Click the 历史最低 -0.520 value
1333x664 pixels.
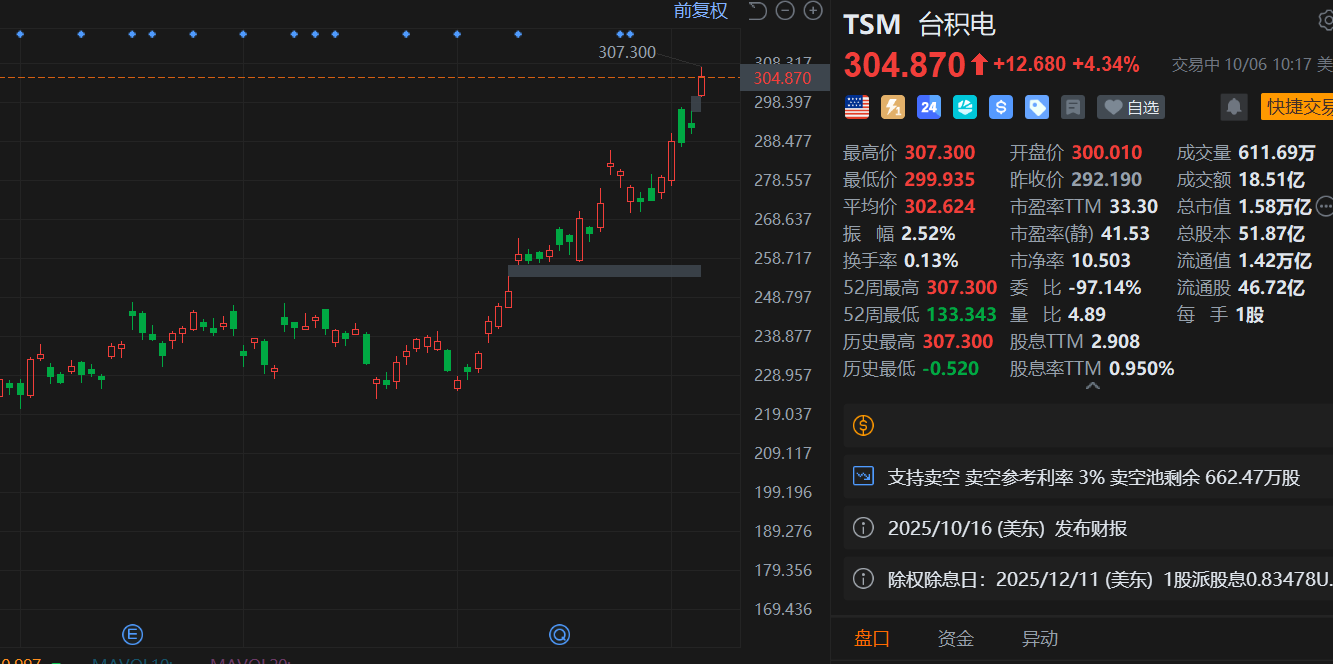[x=951, y=369]
